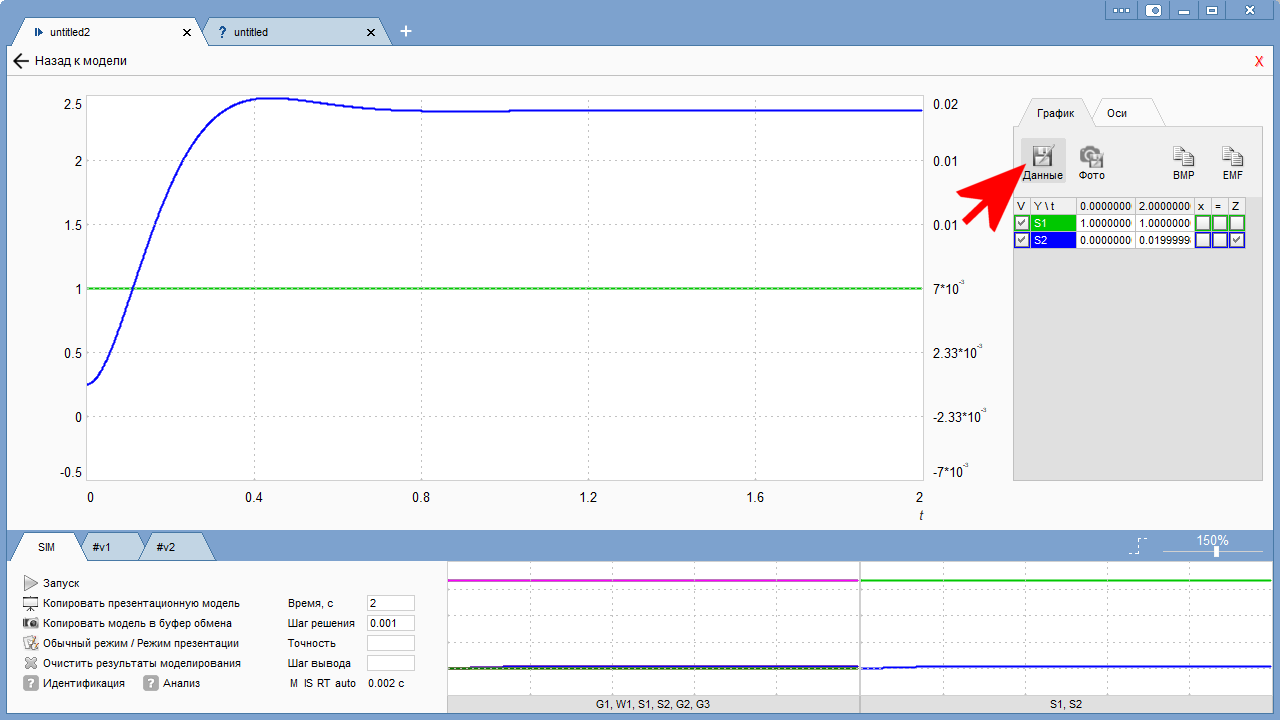Click the blue S2 color swatch

[1053, 241]
